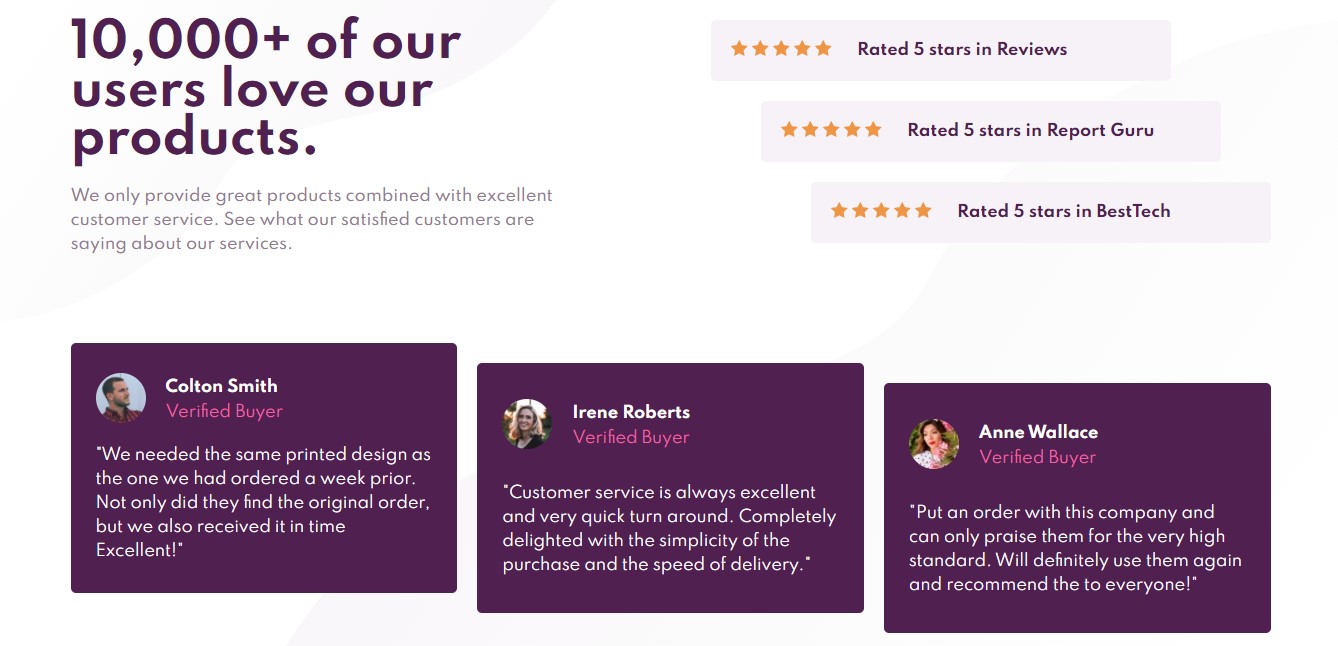1338x646 pixels.
Task: Click the middle star in the Report Guru rating
Action: pos(831,129)
